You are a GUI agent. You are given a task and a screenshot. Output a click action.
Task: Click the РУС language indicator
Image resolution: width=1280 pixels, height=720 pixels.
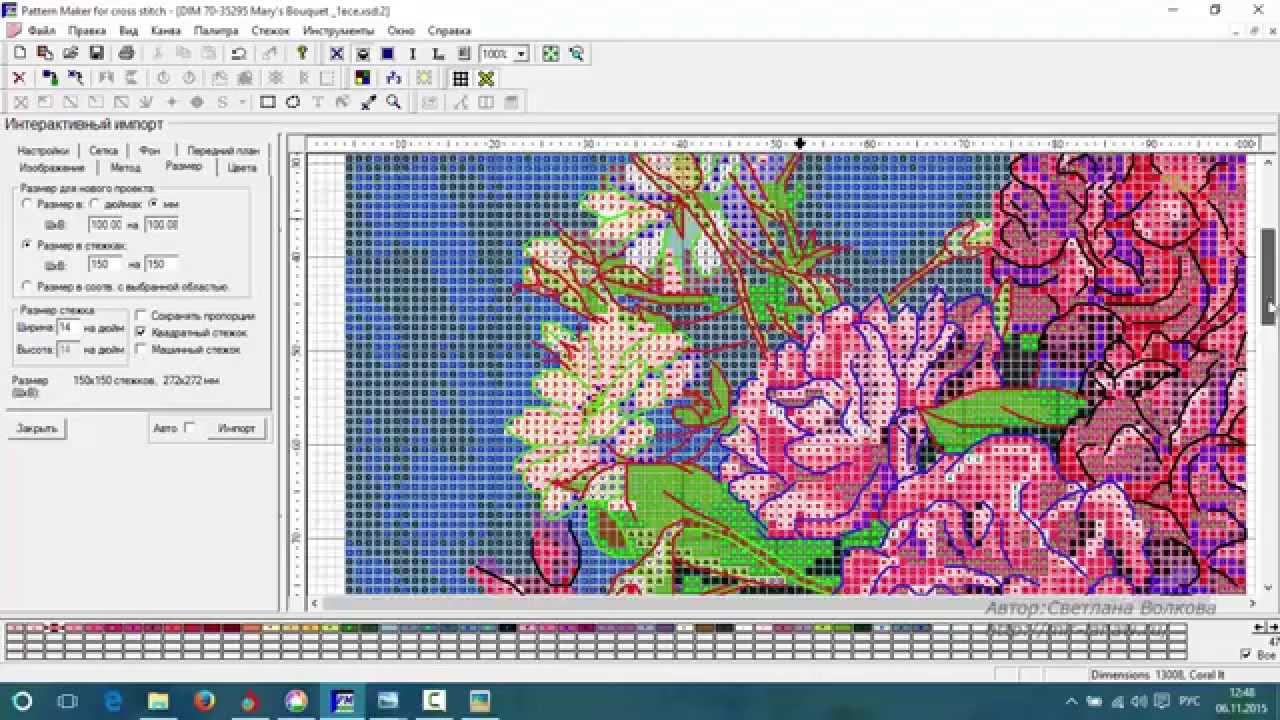click(1190, 701)
